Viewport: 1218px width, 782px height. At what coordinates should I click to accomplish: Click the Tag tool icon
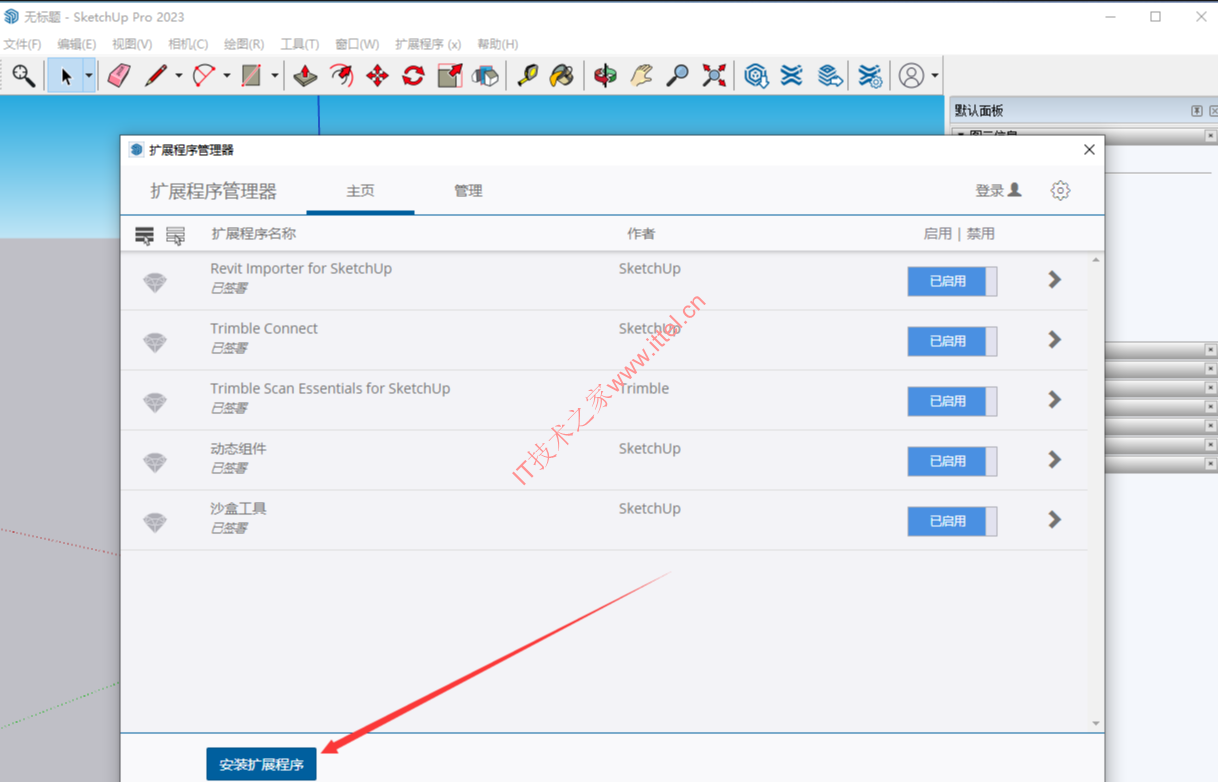pos(485,75)
